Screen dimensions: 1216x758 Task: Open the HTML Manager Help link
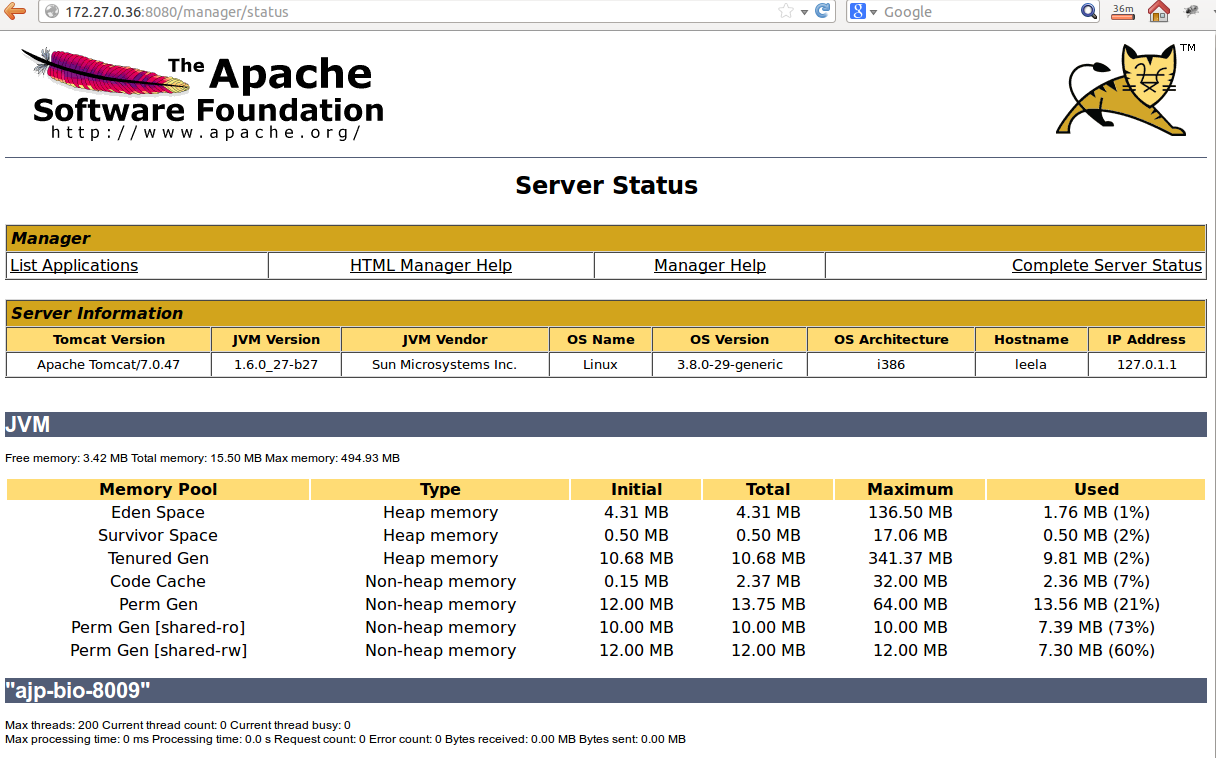431,265
